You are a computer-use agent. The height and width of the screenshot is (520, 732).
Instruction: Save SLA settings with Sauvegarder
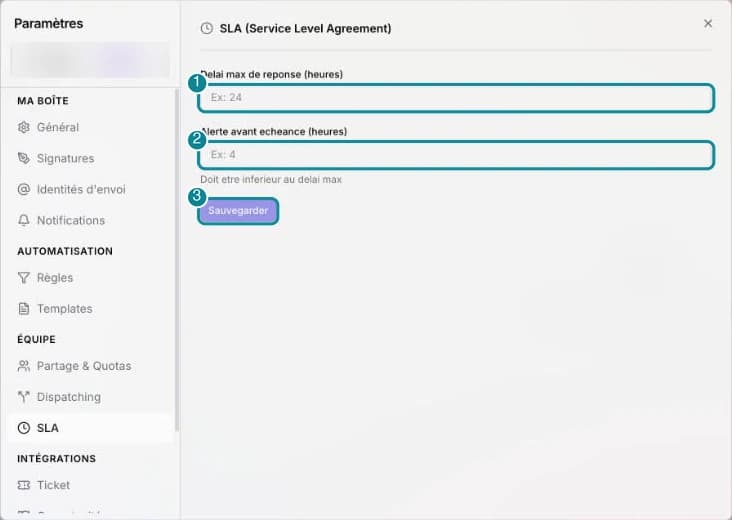238,211
